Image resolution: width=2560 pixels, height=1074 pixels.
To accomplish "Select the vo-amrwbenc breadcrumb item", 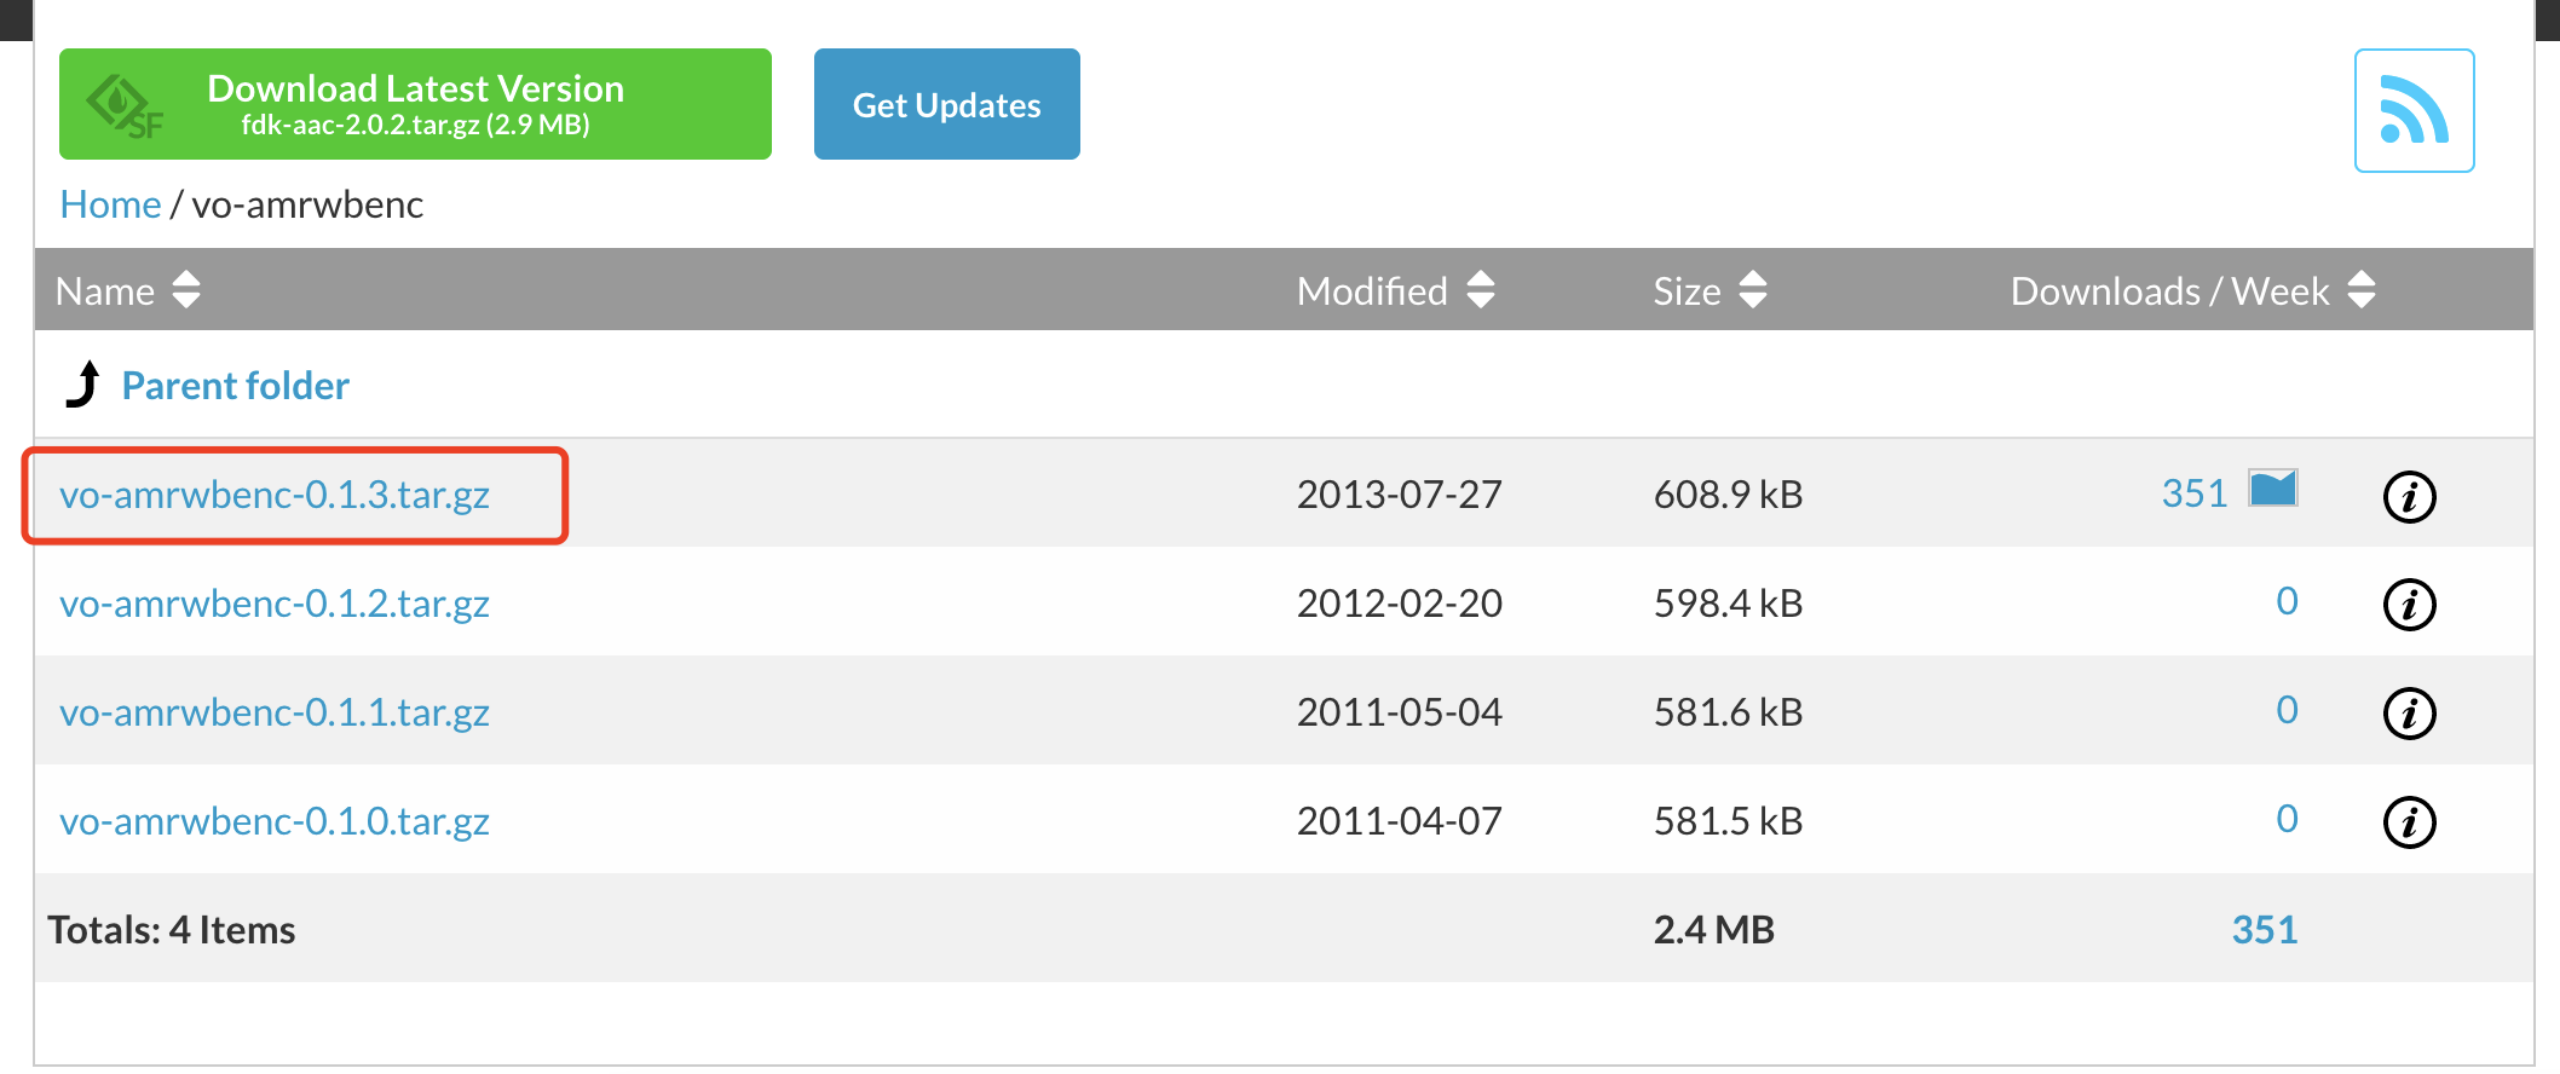I will 307,204.
